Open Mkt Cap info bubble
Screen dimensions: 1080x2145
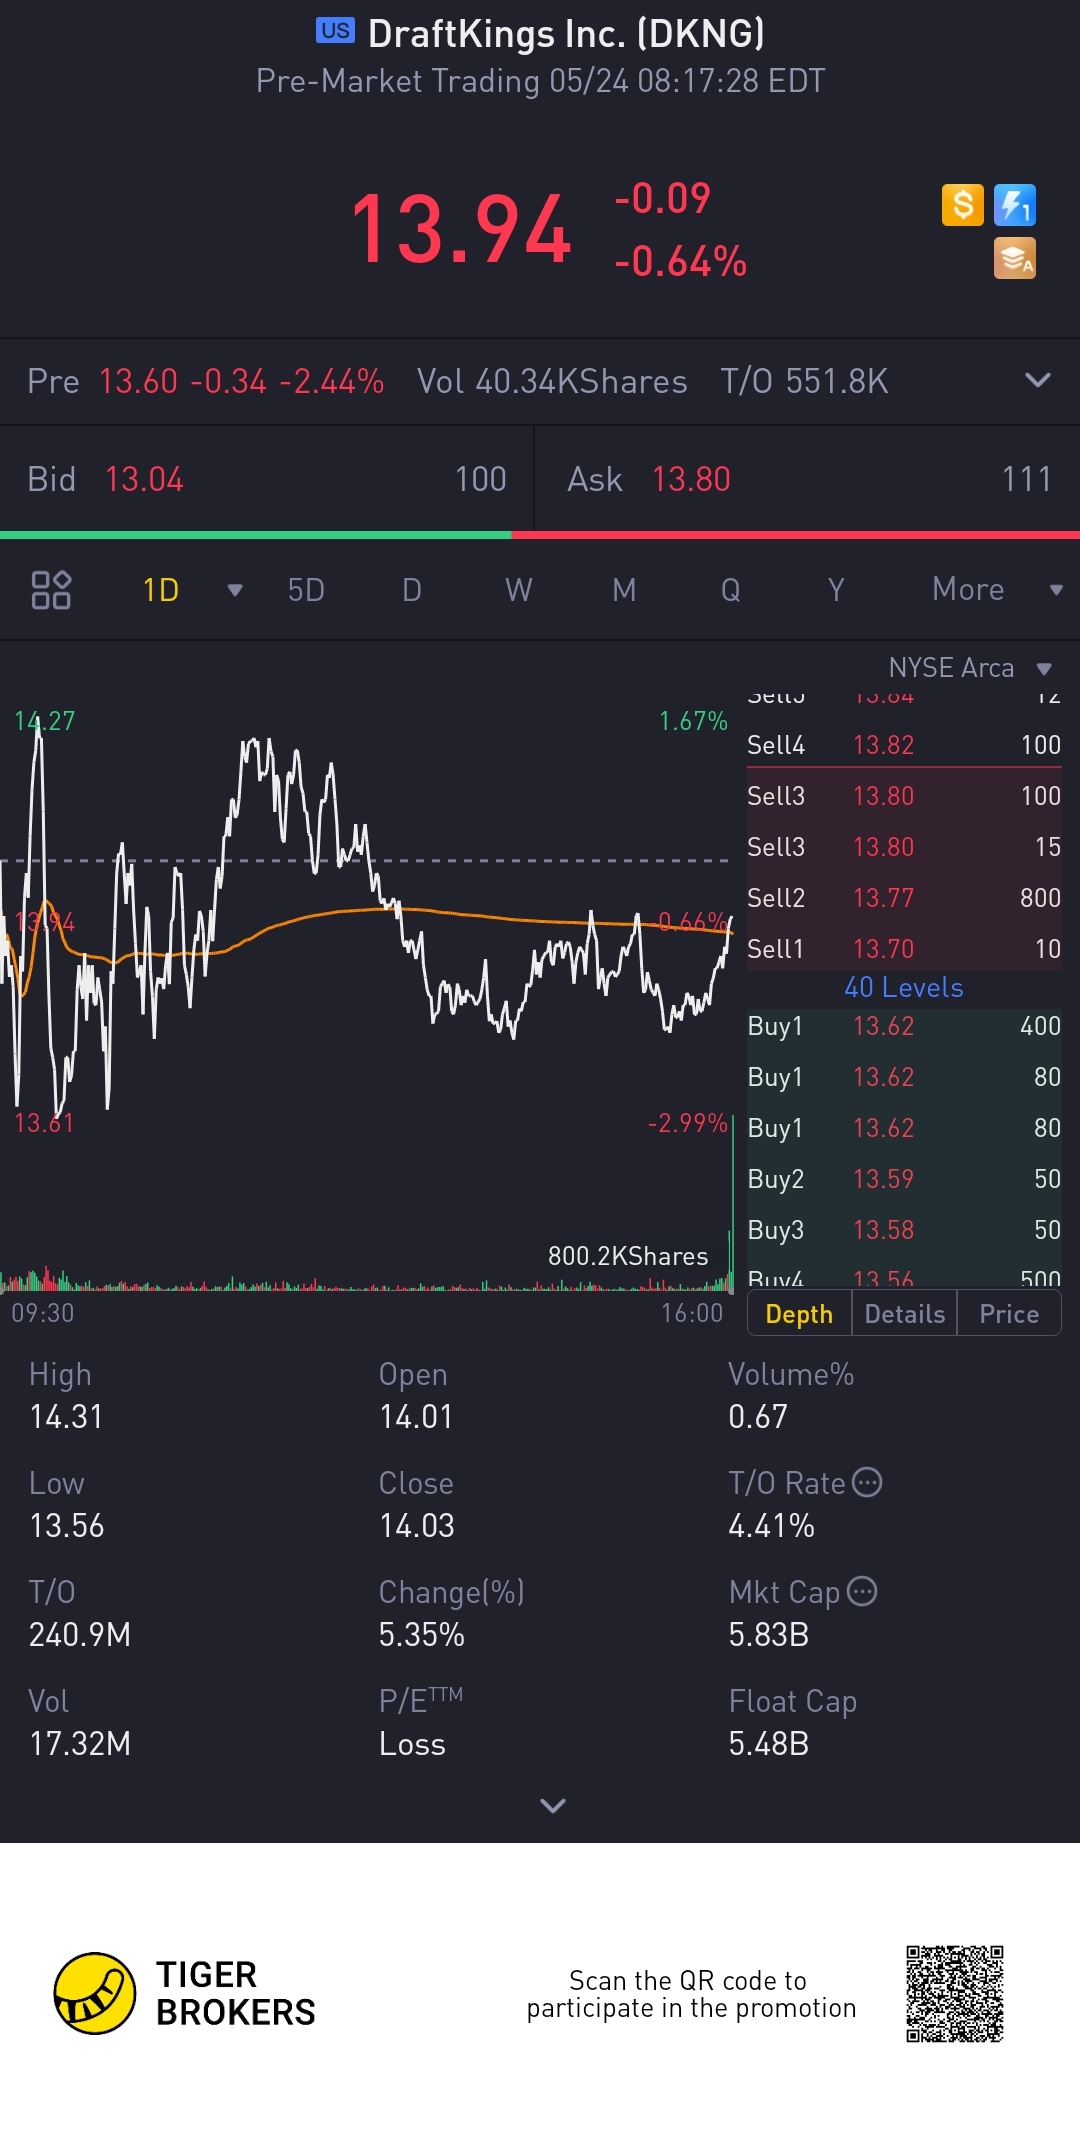862,1591
